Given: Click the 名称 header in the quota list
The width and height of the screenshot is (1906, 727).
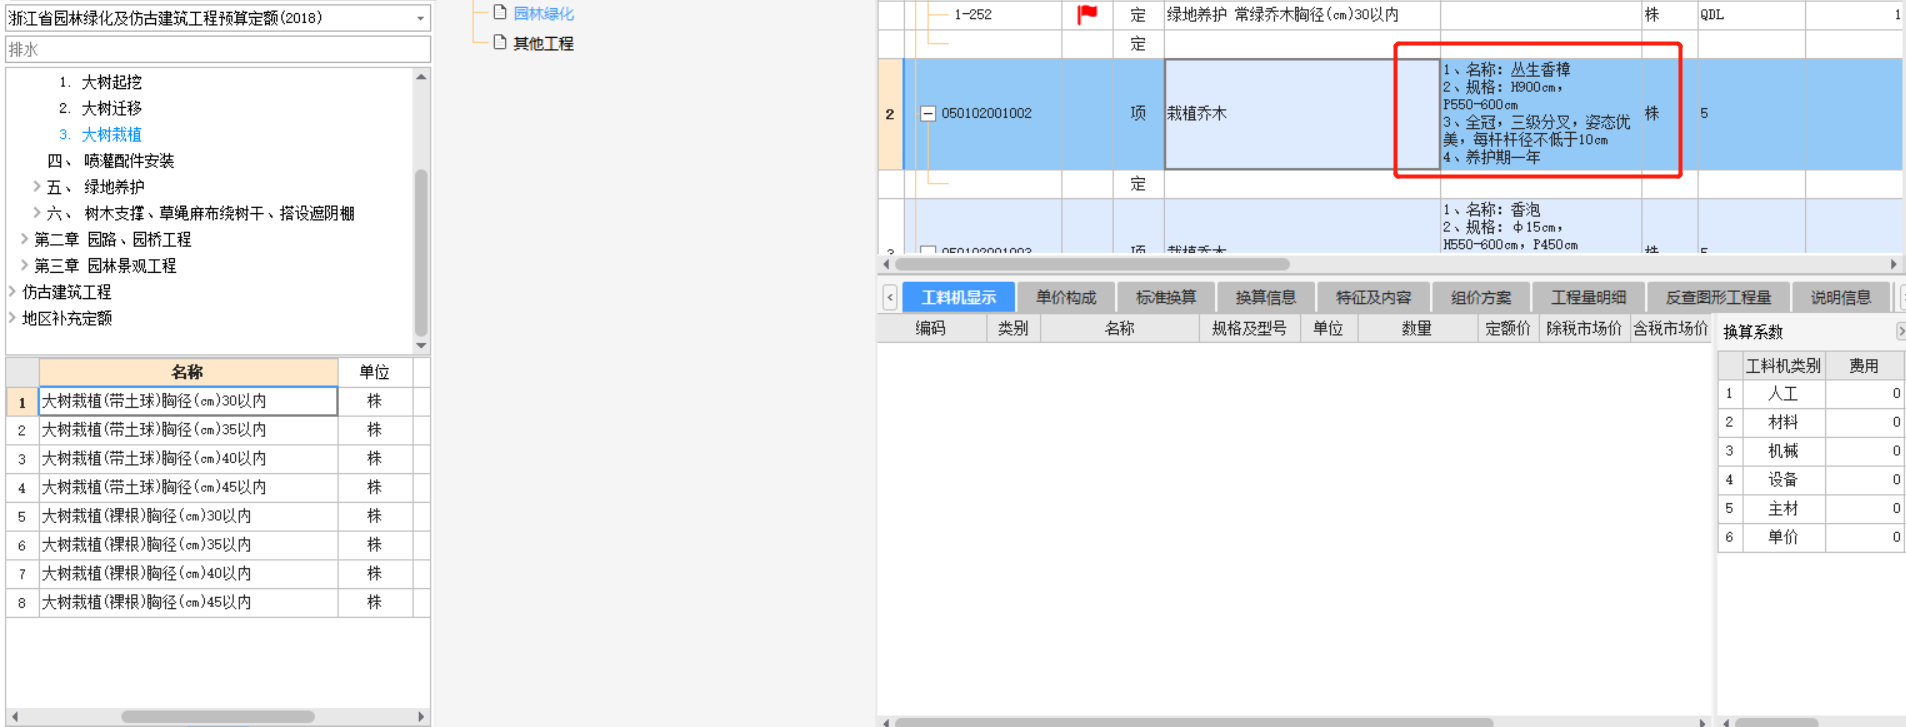Looking at the screenshot, I should (x=188, y=372).
